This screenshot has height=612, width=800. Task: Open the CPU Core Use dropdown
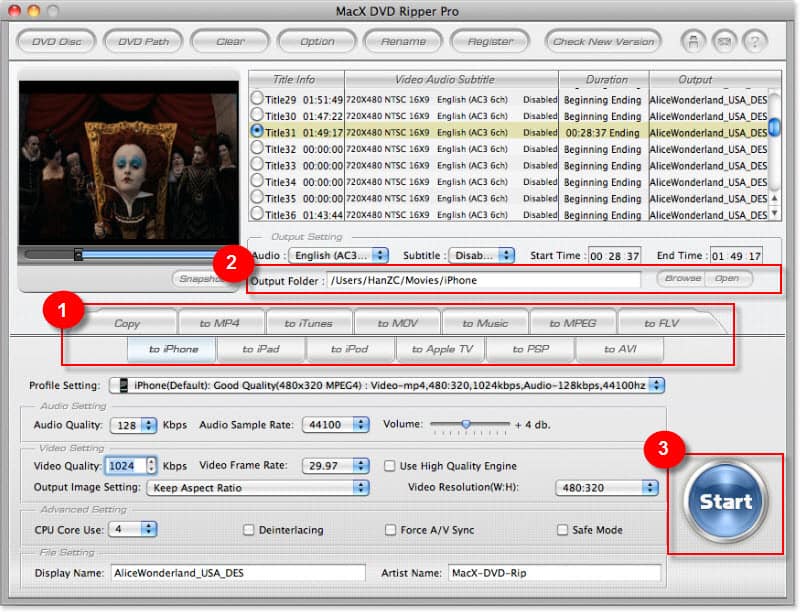133,529
